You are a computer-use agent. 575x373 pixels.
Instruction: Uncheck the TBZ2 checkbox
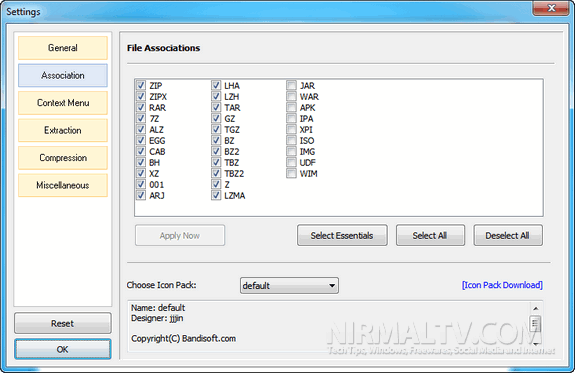[x=216, y=173]
